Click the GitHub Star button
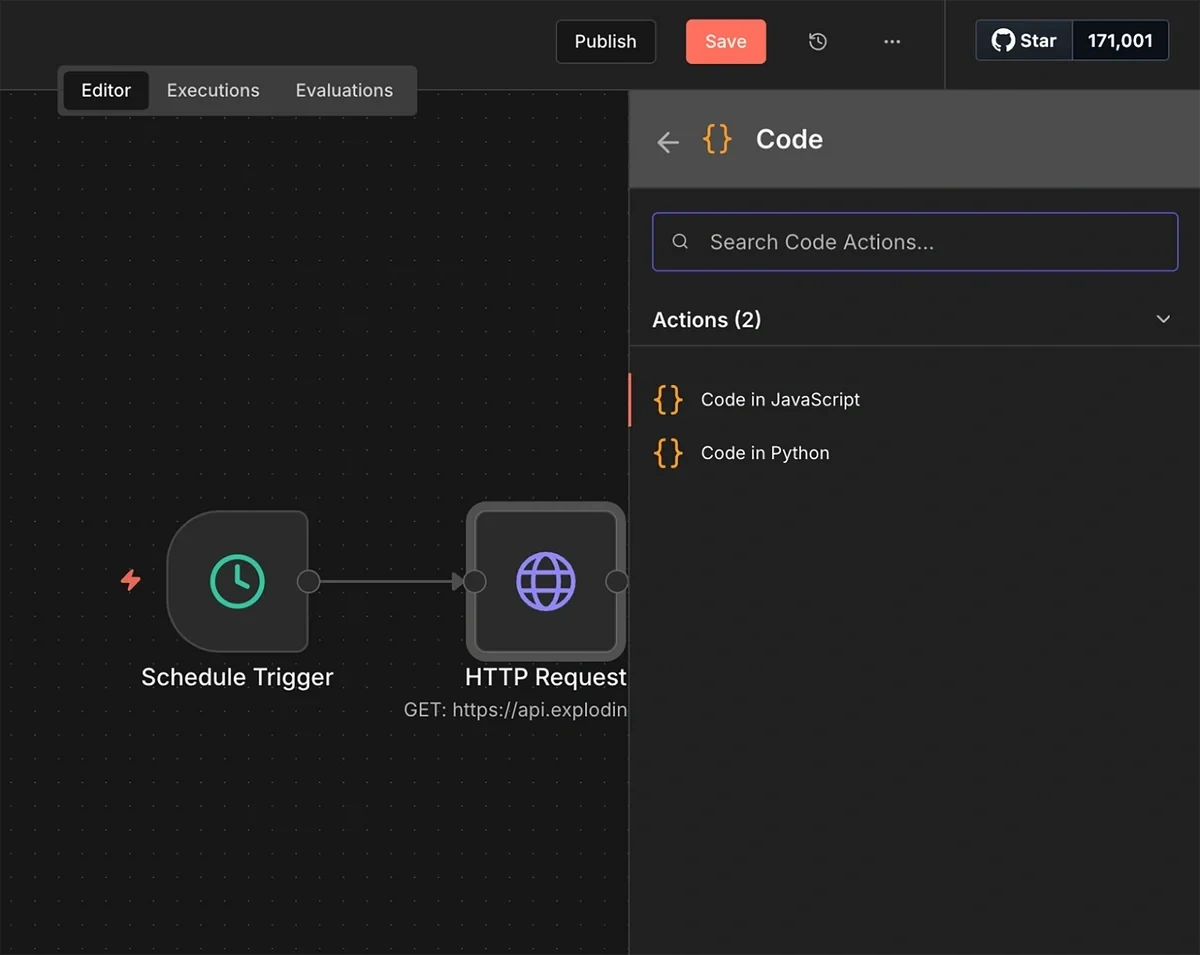Image resolution: width=1200 pixels, height=955 pixels. [1024, 41]
